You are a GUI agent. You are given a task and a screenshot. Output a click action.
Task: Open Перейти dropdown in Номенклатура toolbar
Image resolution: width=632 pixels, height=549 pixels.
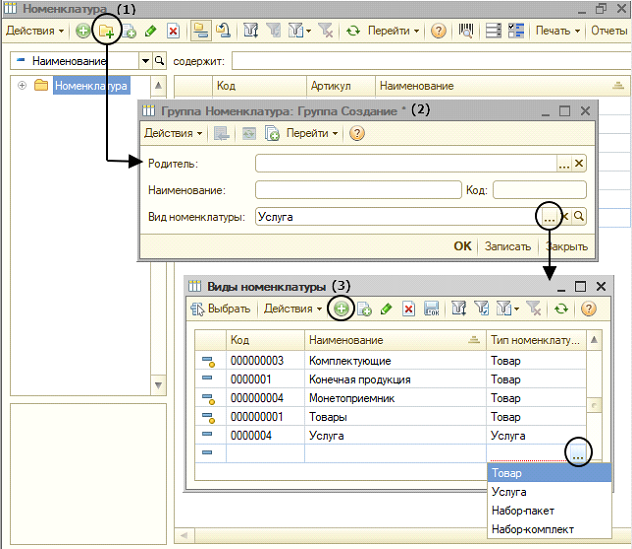(x=393, y=31)
